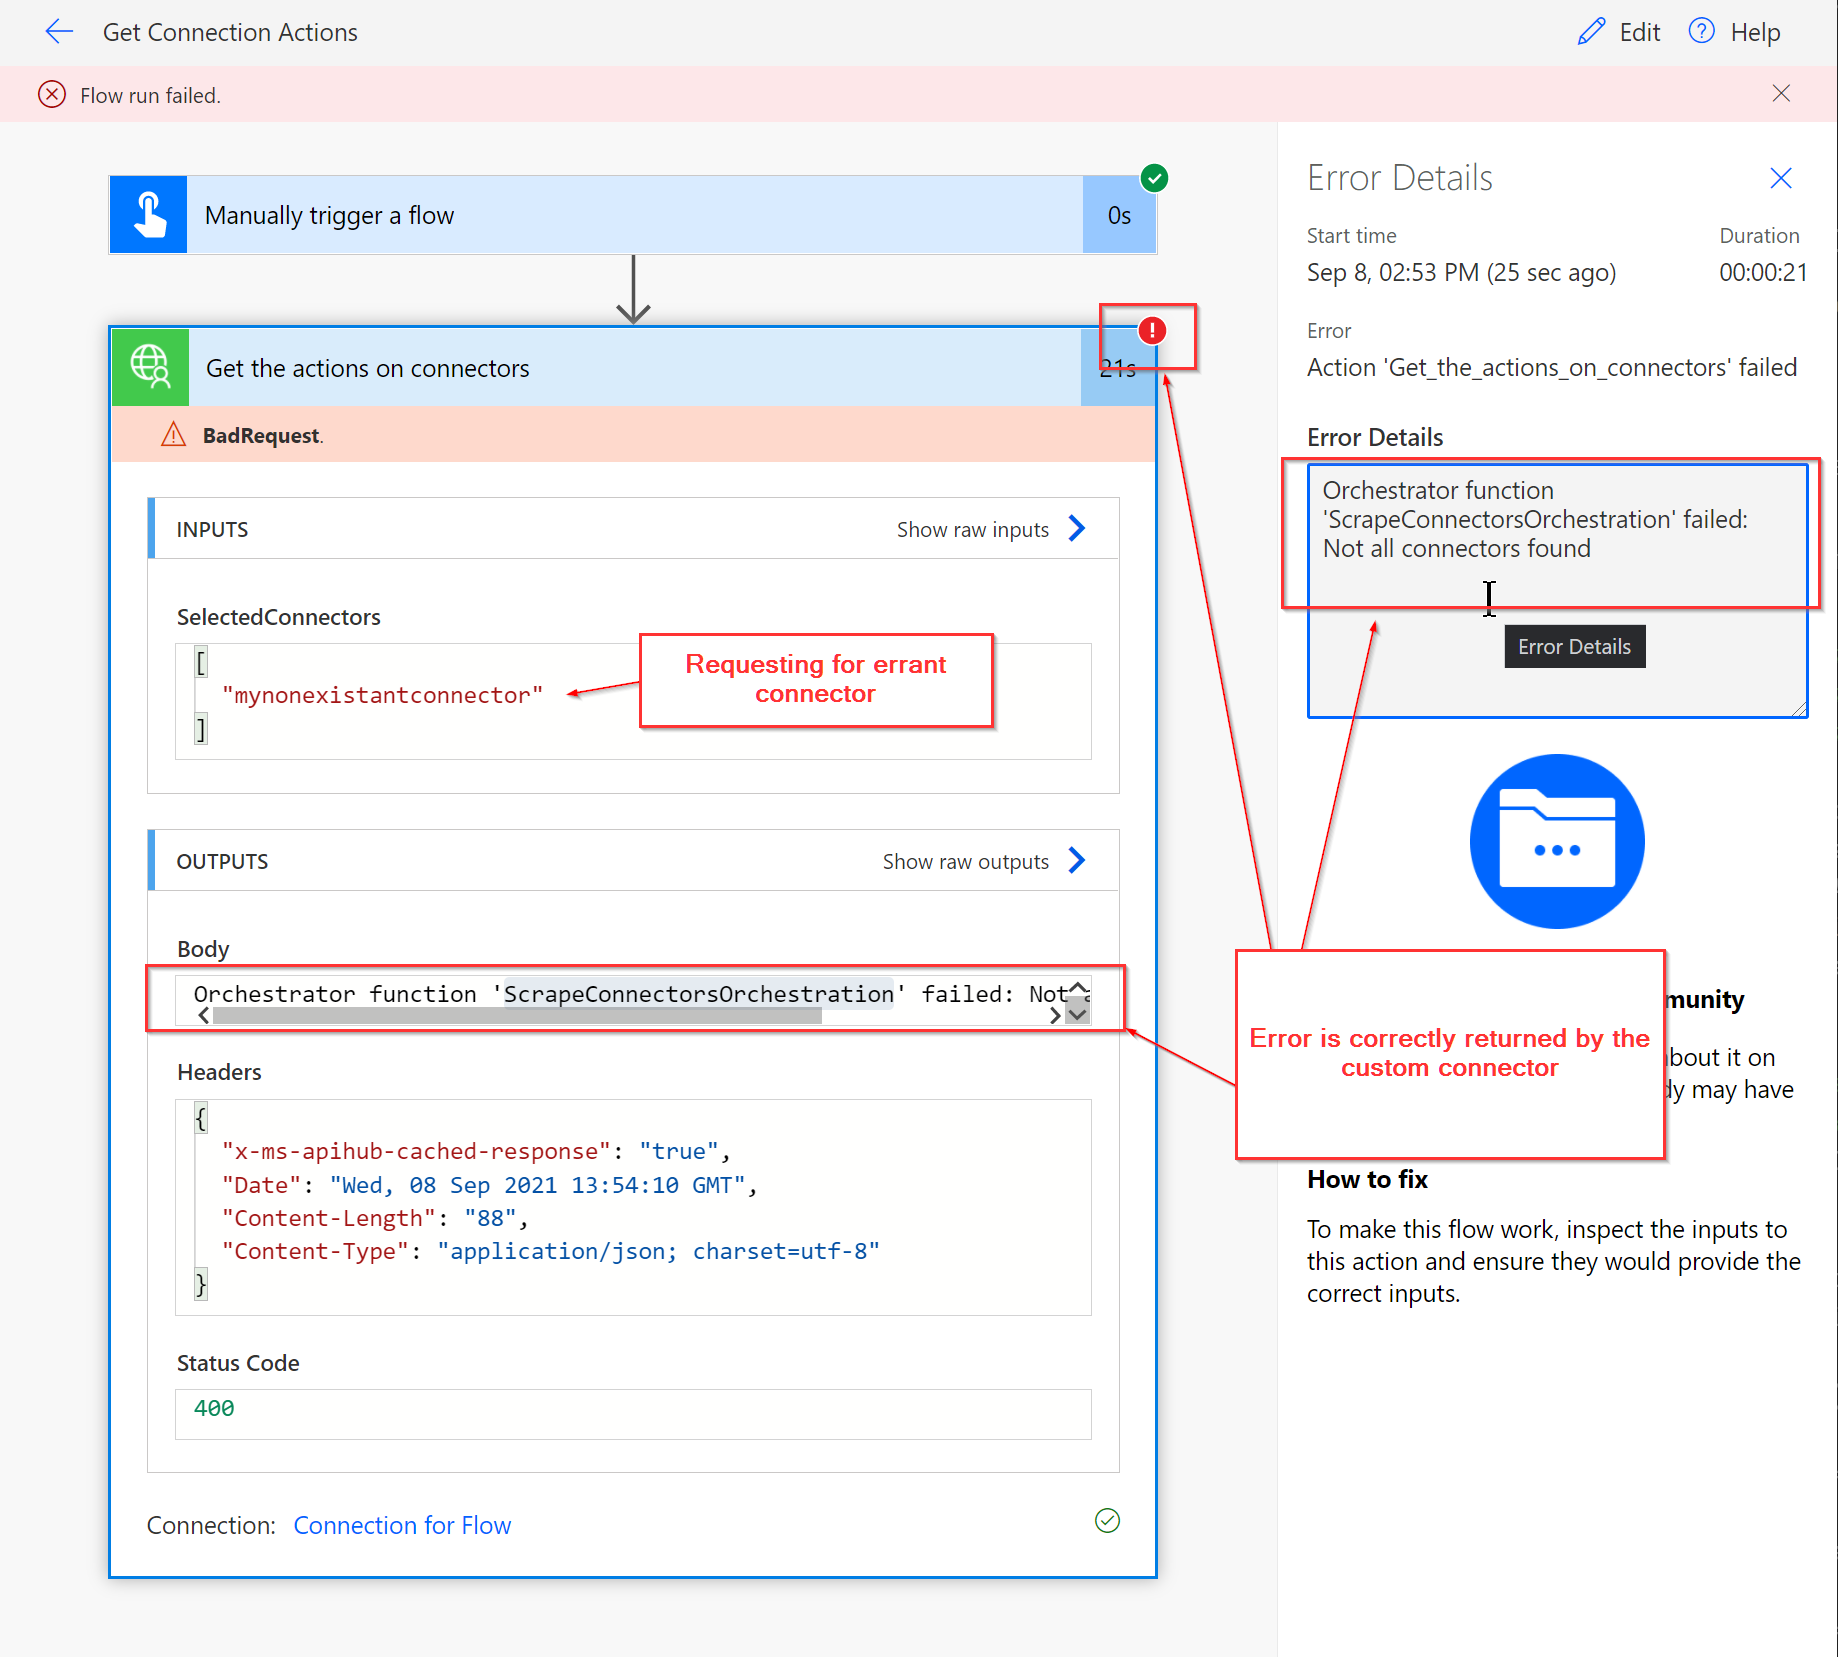Viewport: 1838px width, 1657px height.
Task: Click the back arrow icon
Action: (x=59, y=32)
